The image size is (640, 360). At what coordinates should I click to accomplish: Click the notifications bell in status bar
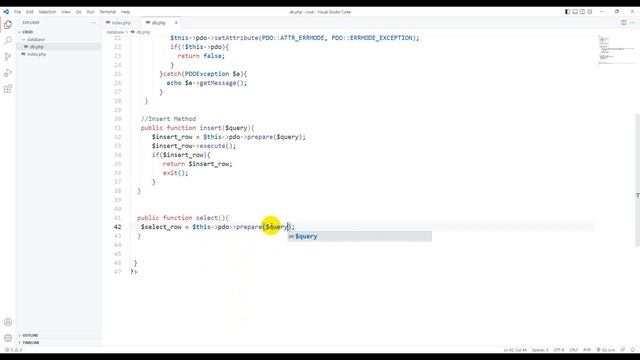633,350
